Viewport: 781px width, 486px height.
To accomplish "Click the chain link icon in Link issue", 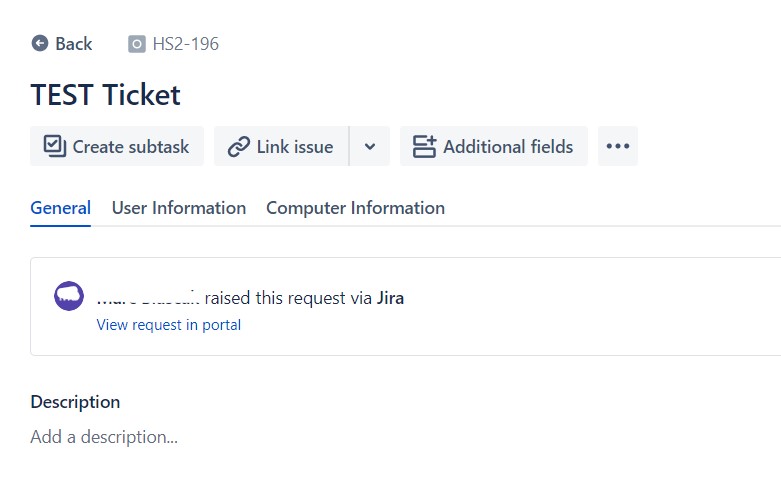I will pos(239,147).
